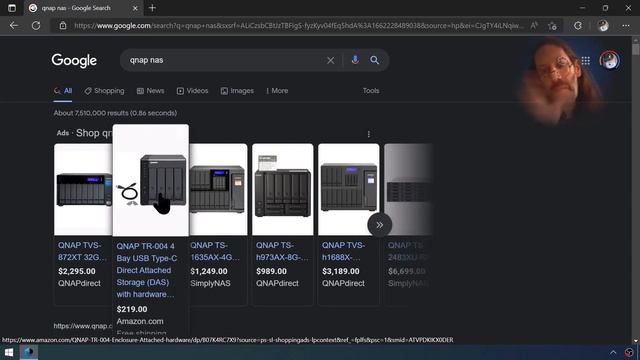640x360 pixels.
Task: Go back using browser back arrow
Action: pyautogui.click(x=14, y=26)
